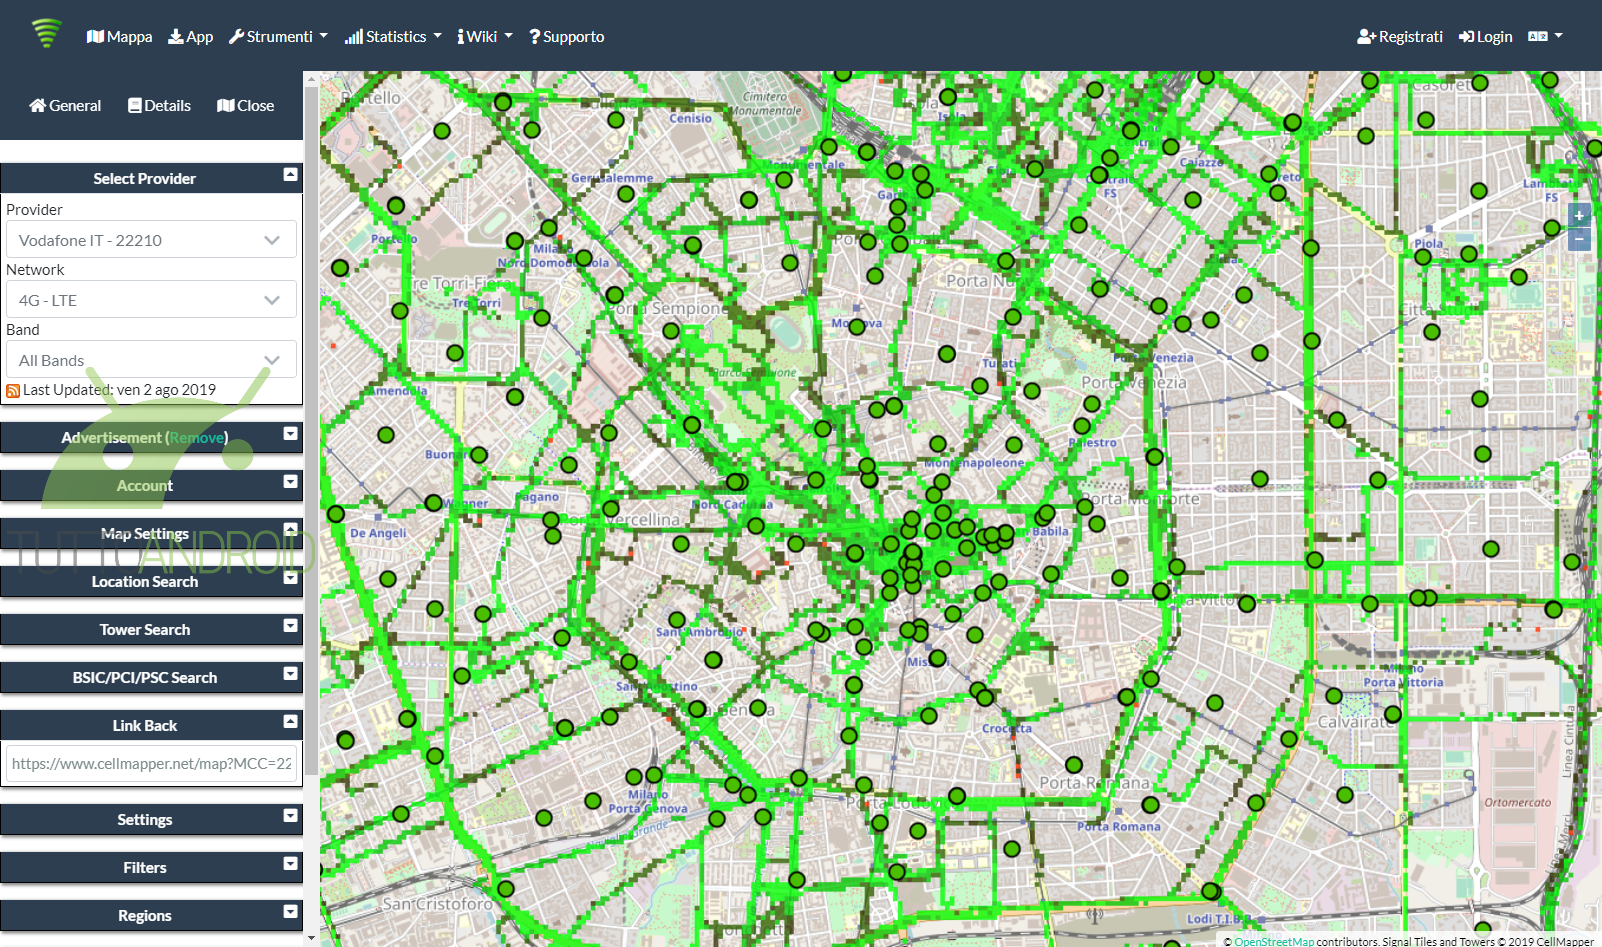The height and width of the screenshot is (947, 1602).
Task: Click the Mappa map icon
Action: click(95, 37)
